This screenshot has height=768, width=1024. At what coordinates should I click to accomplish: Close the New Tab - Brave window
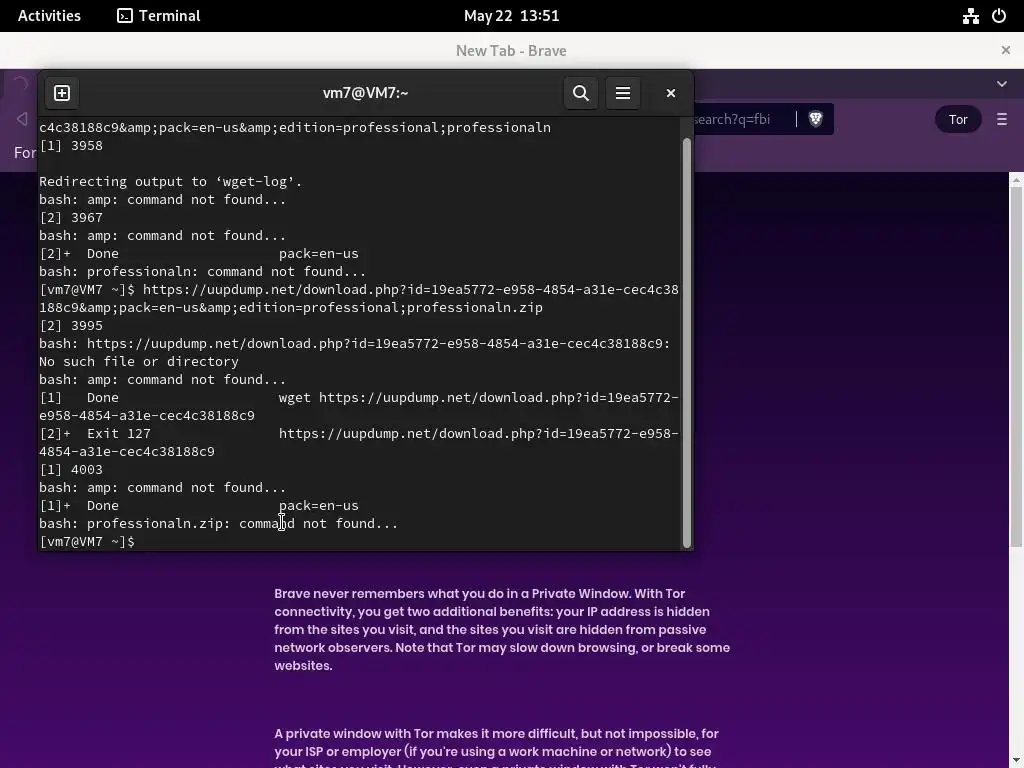pyautogui.click(x=1006, y=50)
